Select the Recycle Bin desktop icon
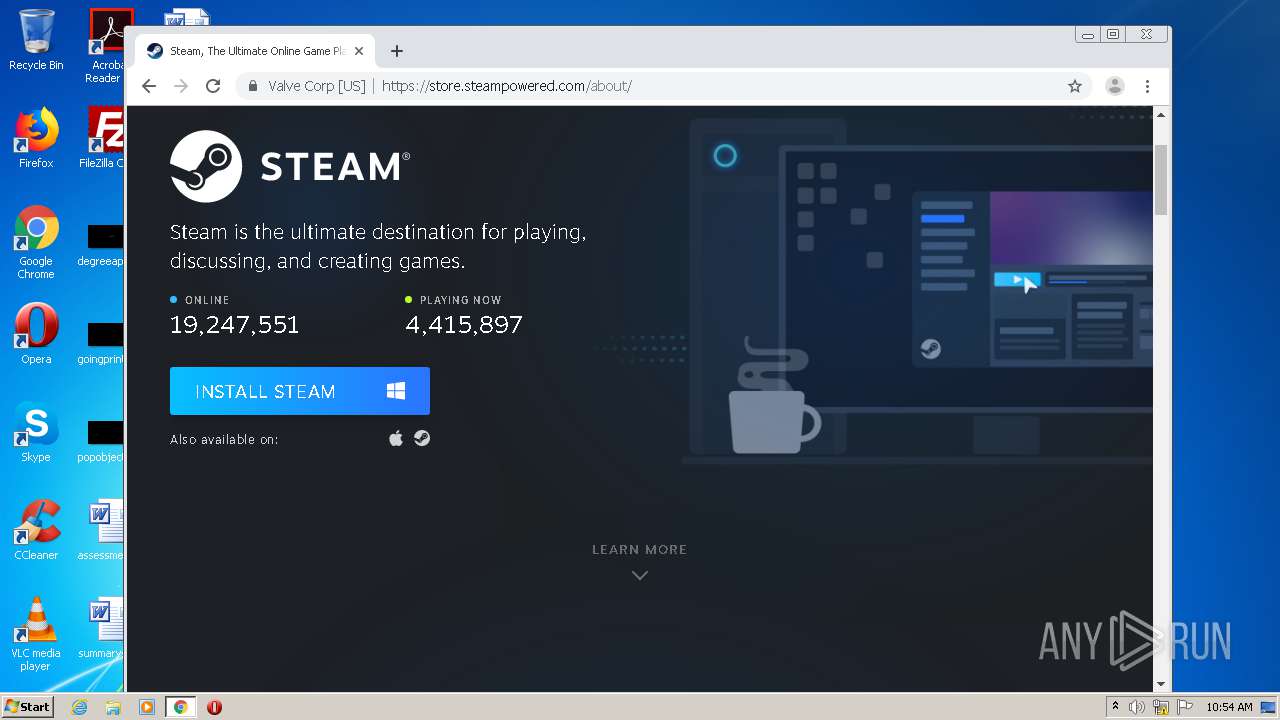 [36, 40]
